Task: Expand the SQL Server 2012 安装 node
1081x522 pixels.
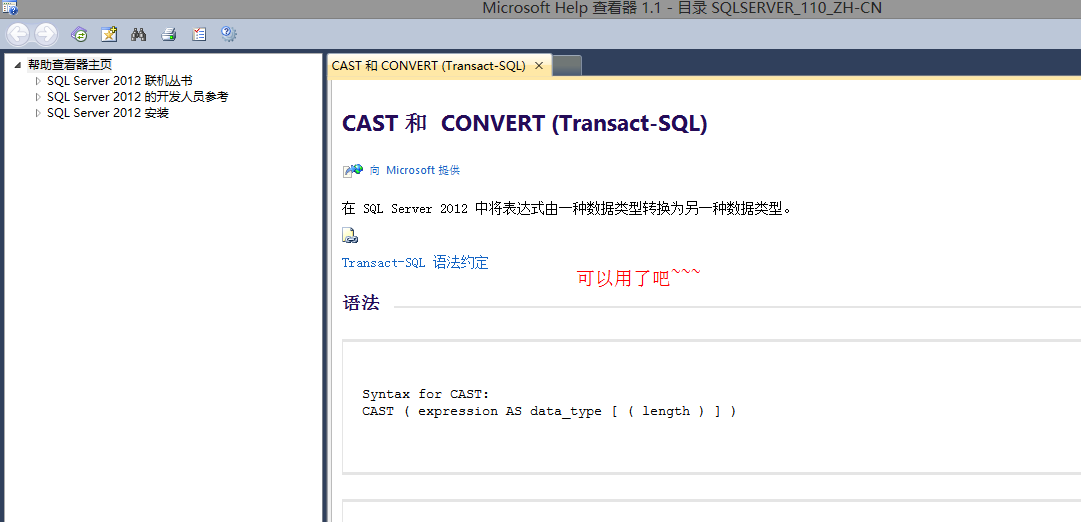Action: click(x=38, y=113)
